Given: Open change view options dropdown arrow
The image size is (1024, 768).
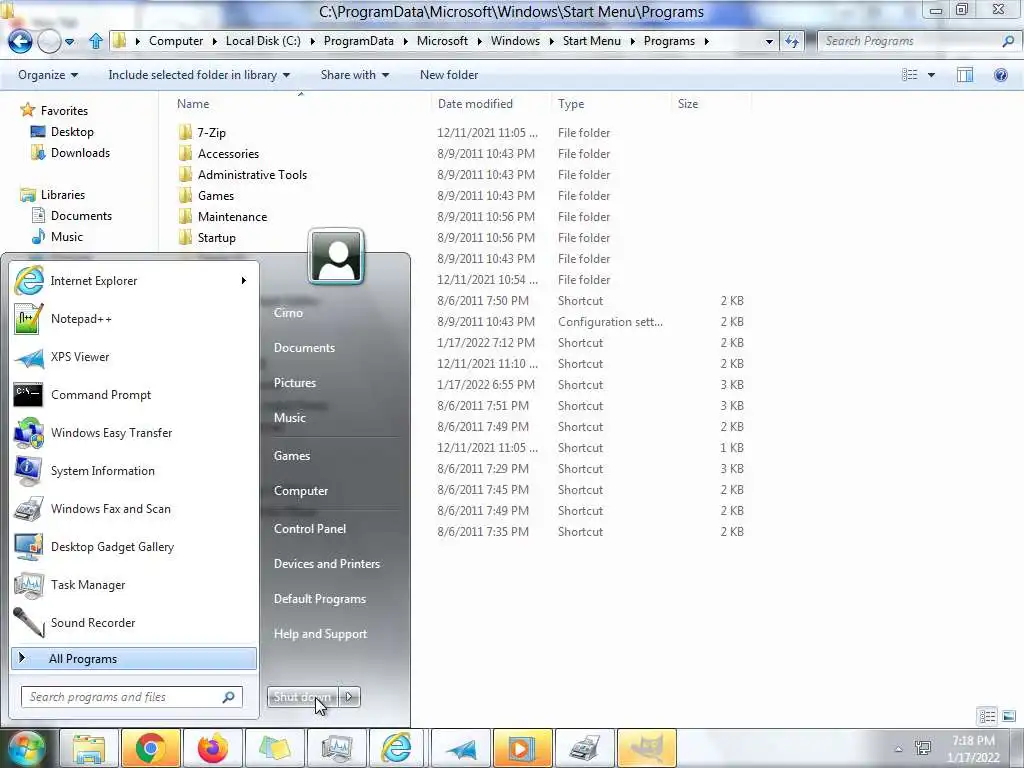Looking at the screenshot, I should (931, 75).
